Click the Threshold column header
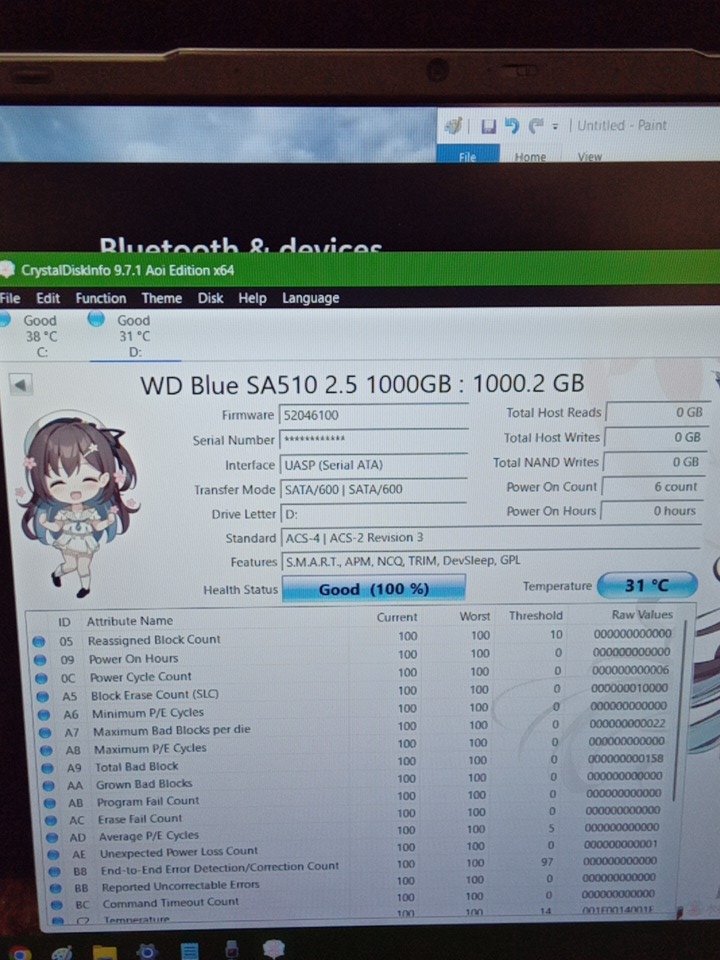This screenshot has width=720, height=960. click(x=536, y=615)
